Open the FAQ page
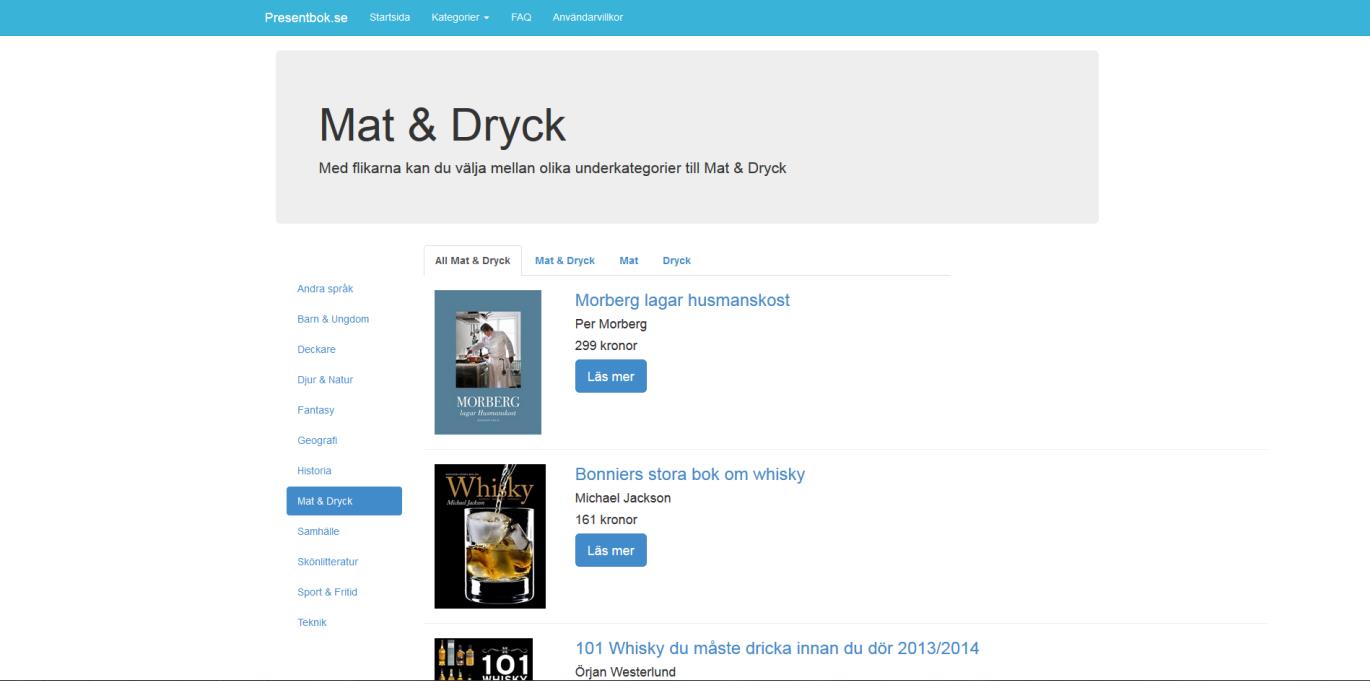1370x681 pixels. [521, 17]
